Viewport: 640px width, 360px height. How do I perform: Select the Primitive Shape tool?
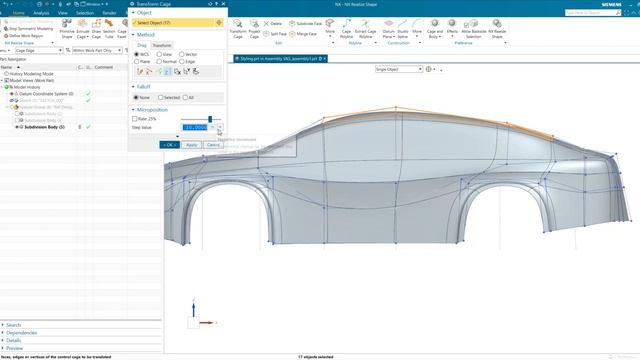pos(67,29)
